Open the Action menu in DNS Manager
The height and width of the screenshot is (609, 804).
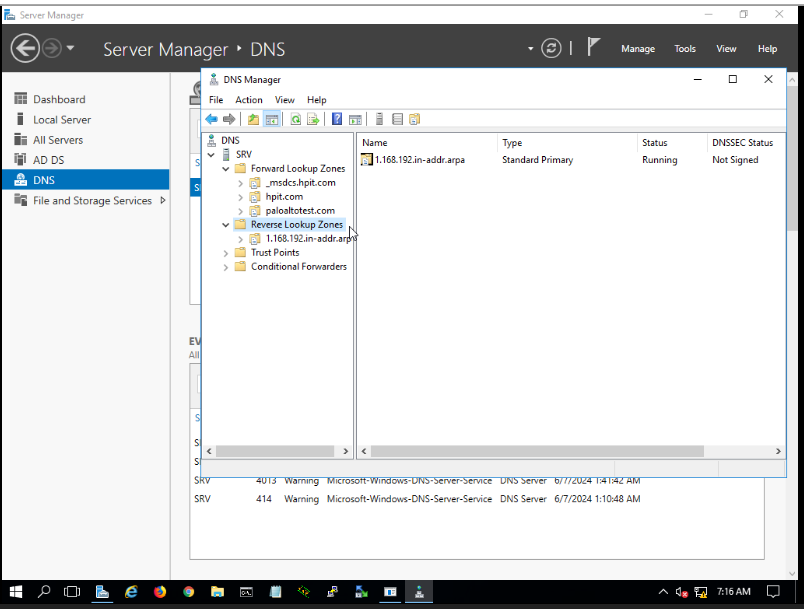pyautogui.click(x=249, y=100)
